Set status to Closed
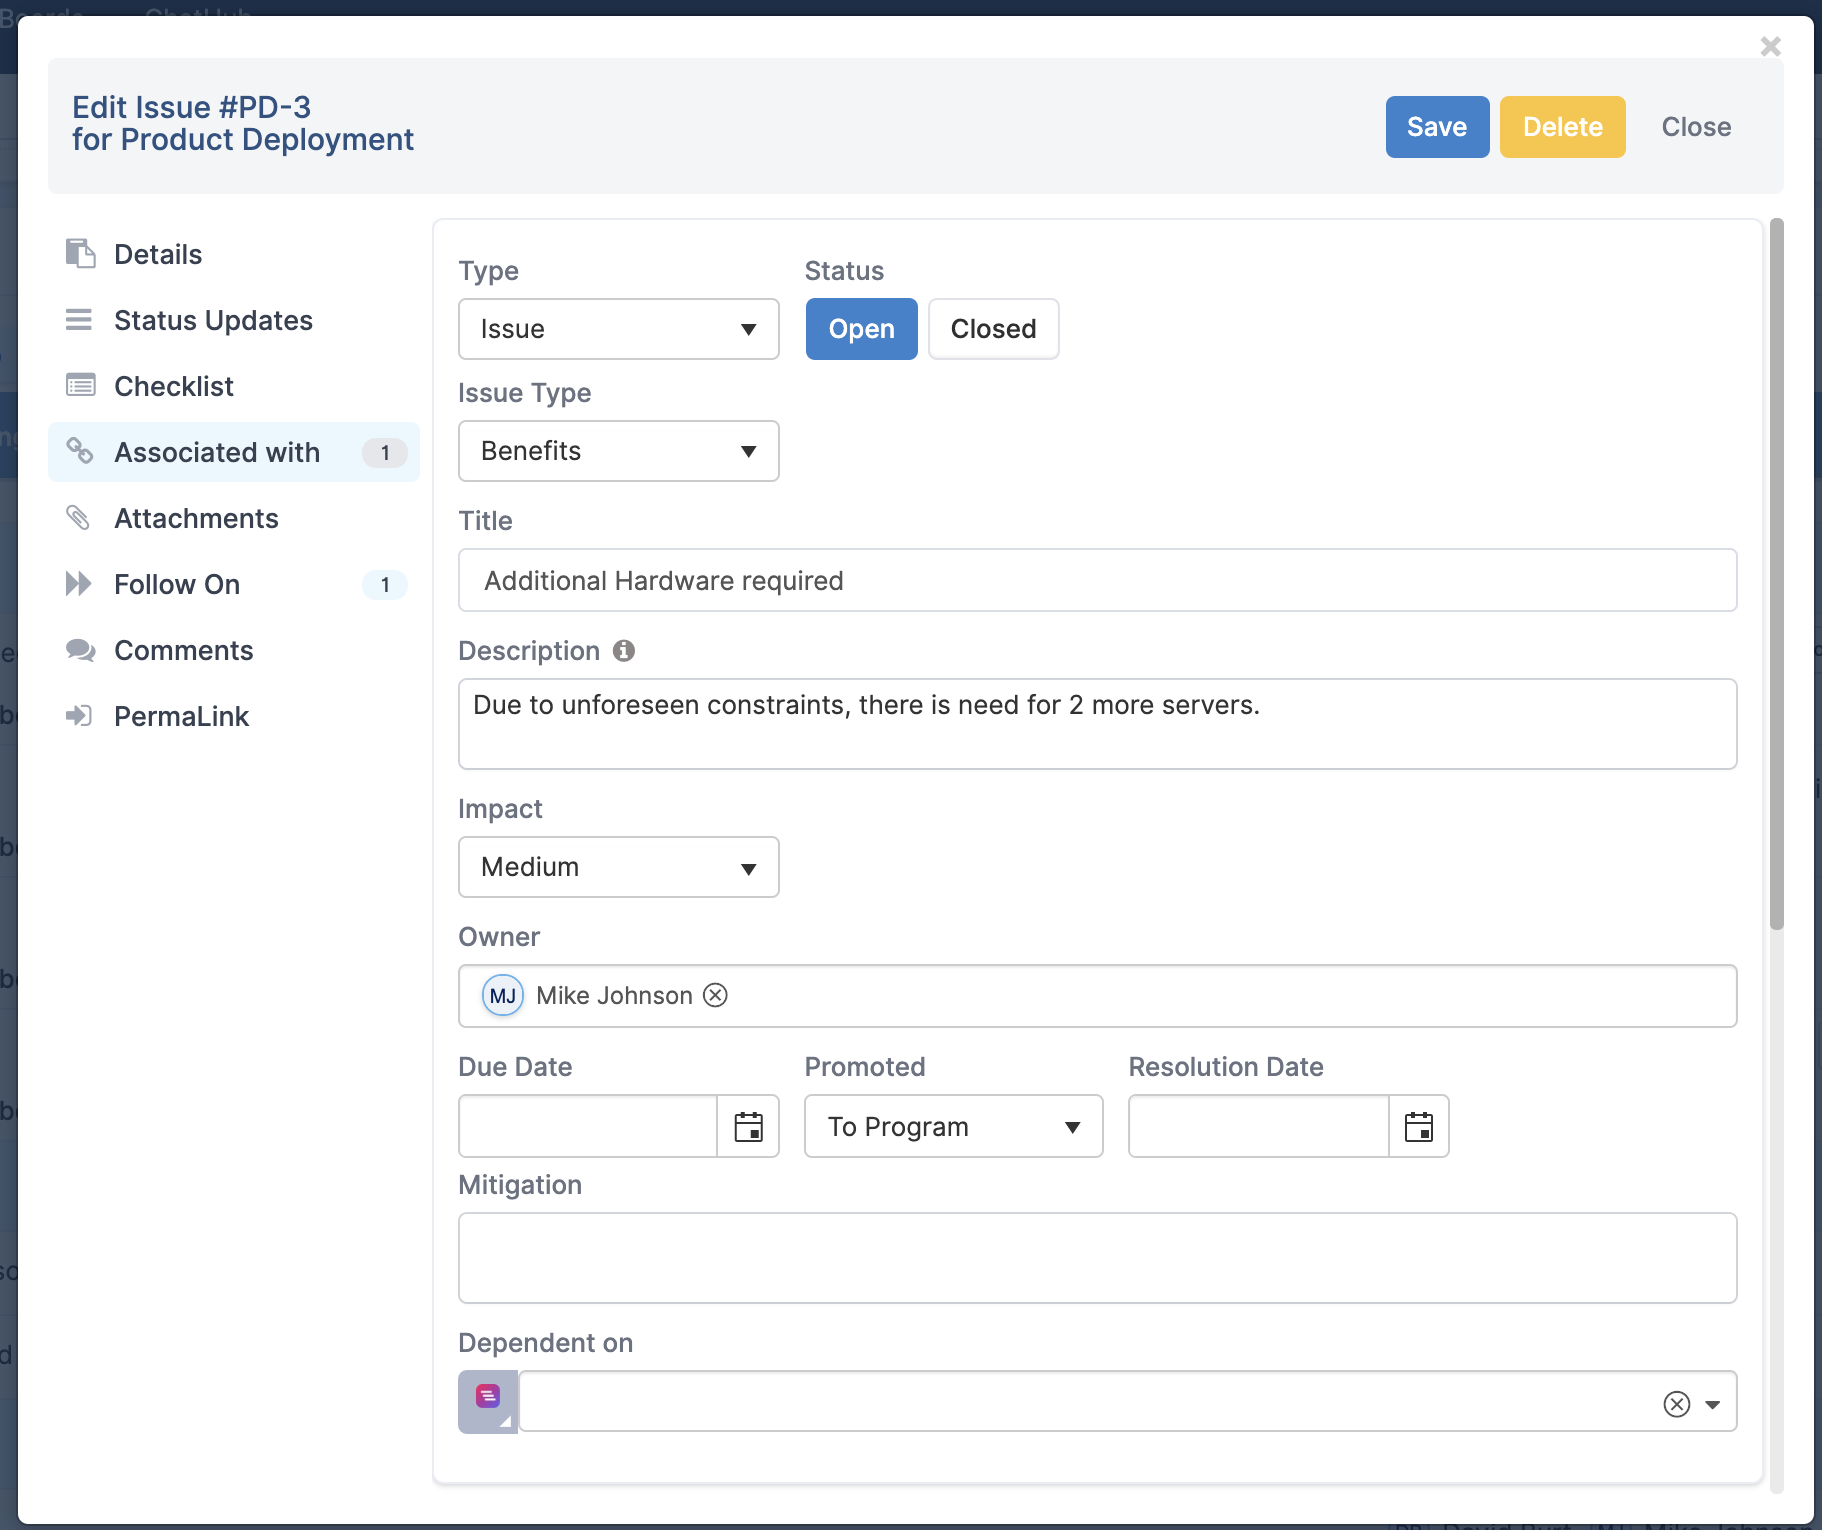Screen dimensions: 1822x1530 [993, 329]
